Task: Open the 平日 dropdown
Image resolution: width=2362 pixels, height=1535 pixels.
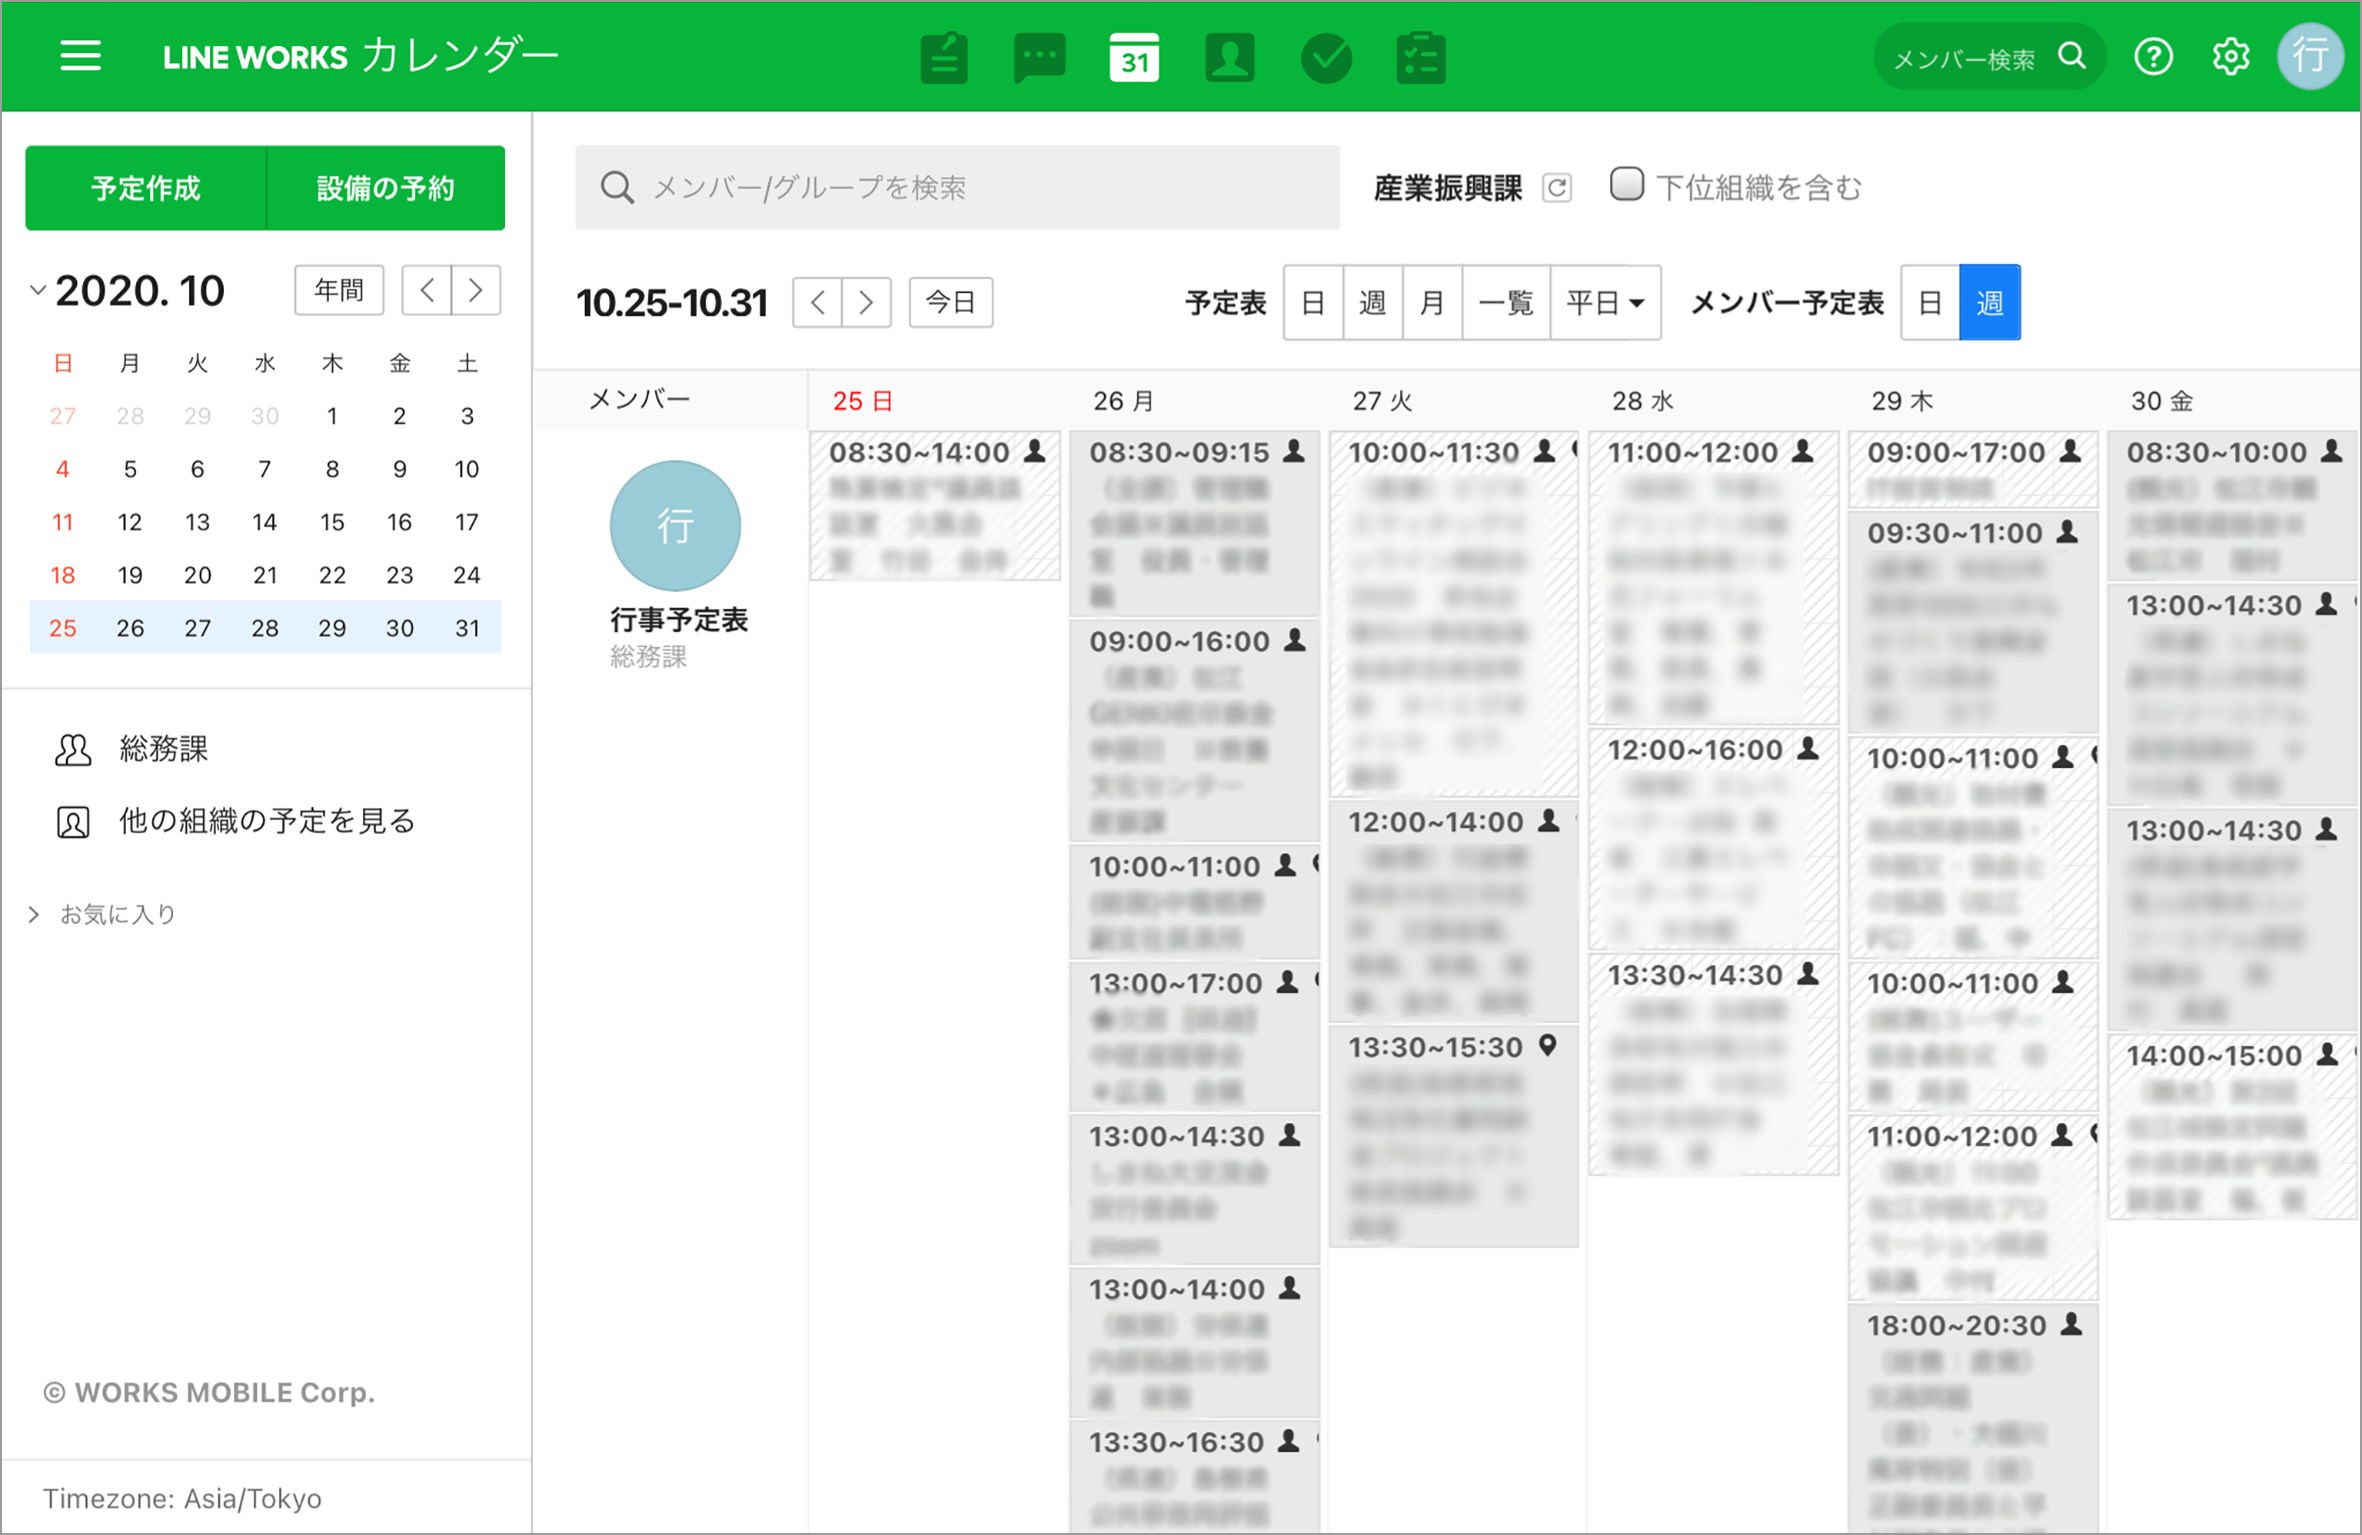Action: [1604, 303]
